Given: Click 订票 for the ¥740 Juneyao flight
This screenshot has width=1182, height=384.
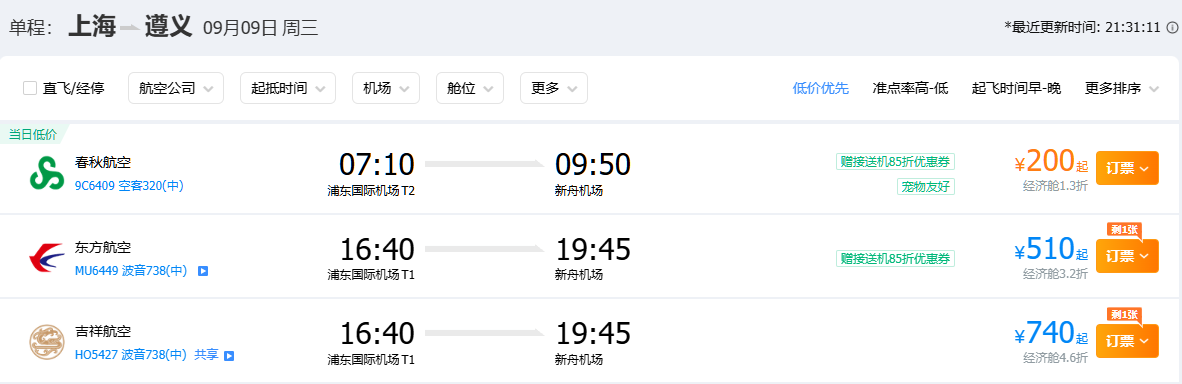Looking at the screenshot, I should click(x=1127, y=341).
